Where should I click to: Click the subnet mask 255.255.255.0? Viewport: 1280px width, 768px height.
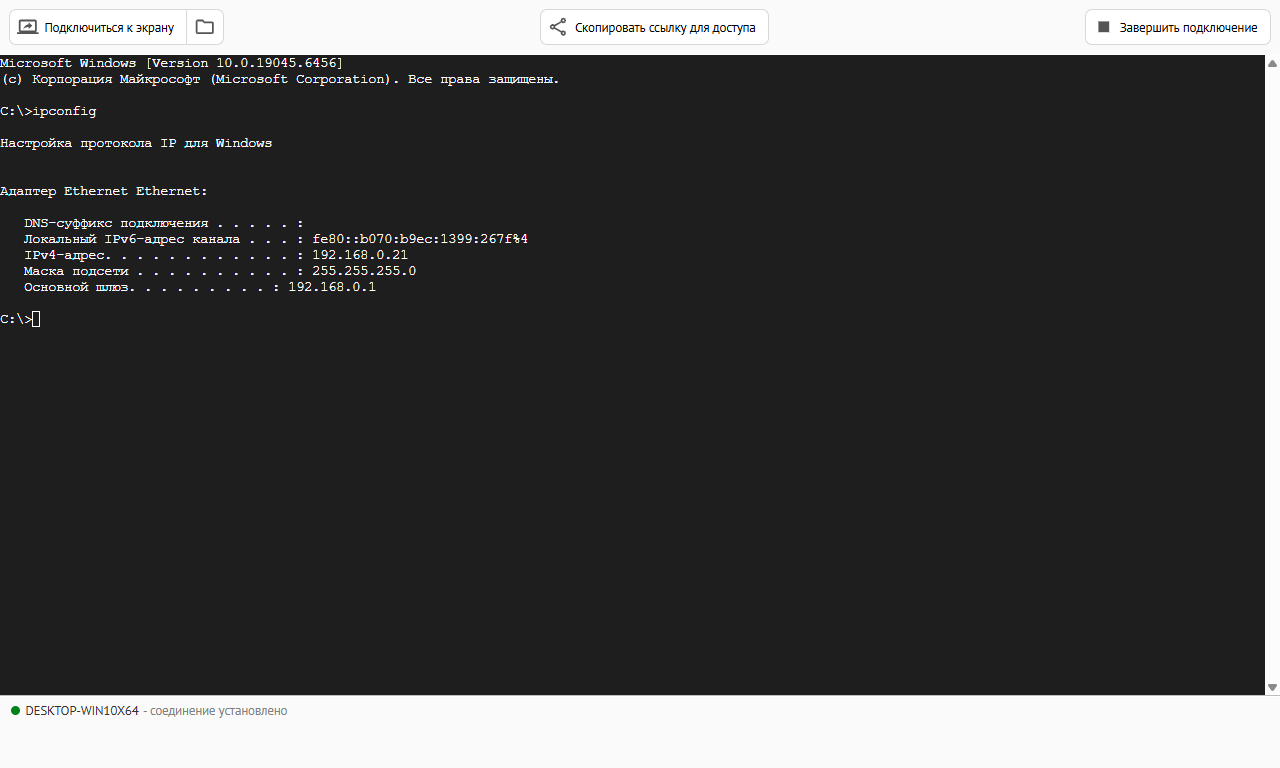pyautogui.click(x=364, y=271)
